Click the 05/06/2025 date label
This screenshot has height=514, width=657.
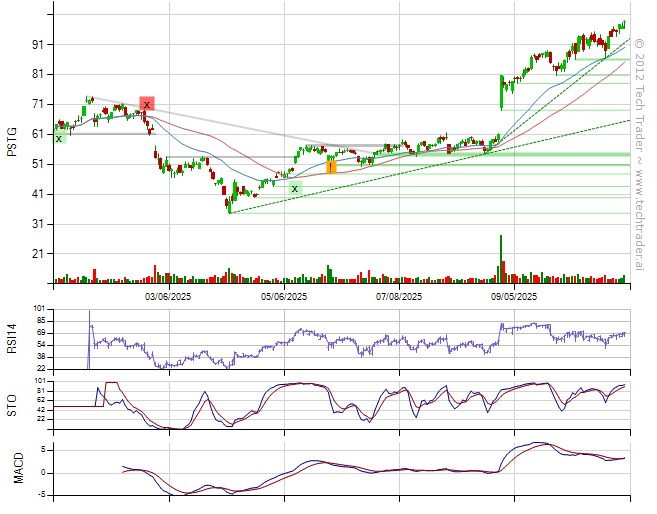click(x=285, y=296)
